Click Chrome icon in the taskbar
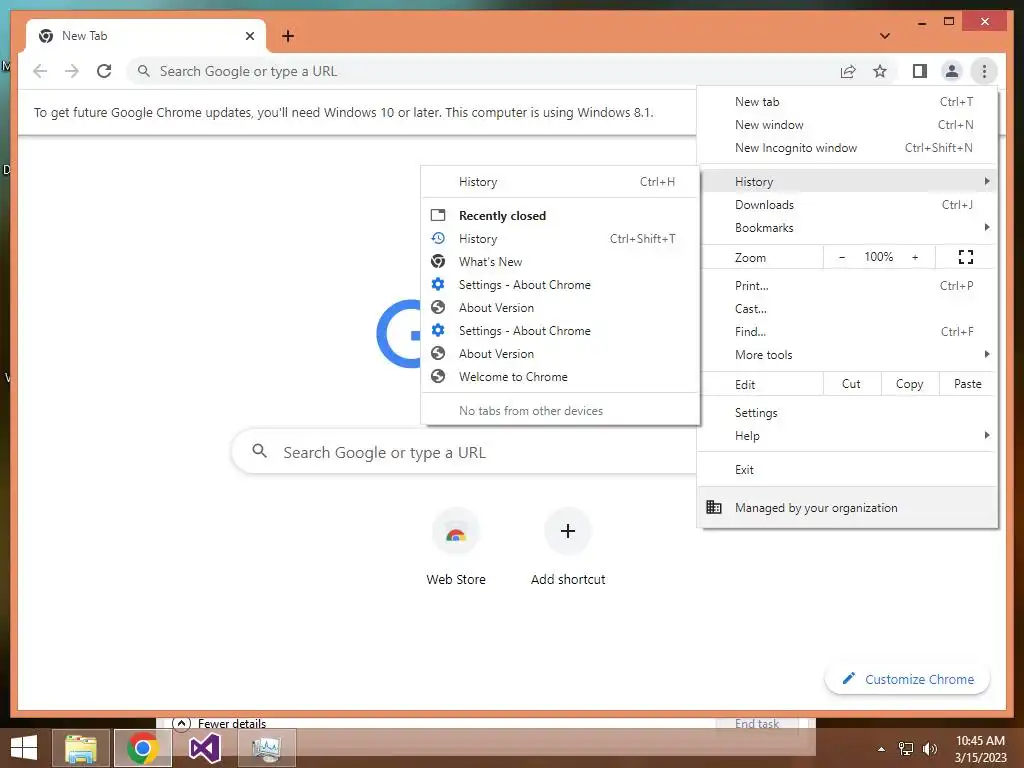The width and height of the screenshot is (1024, 768). coord(143,748)
